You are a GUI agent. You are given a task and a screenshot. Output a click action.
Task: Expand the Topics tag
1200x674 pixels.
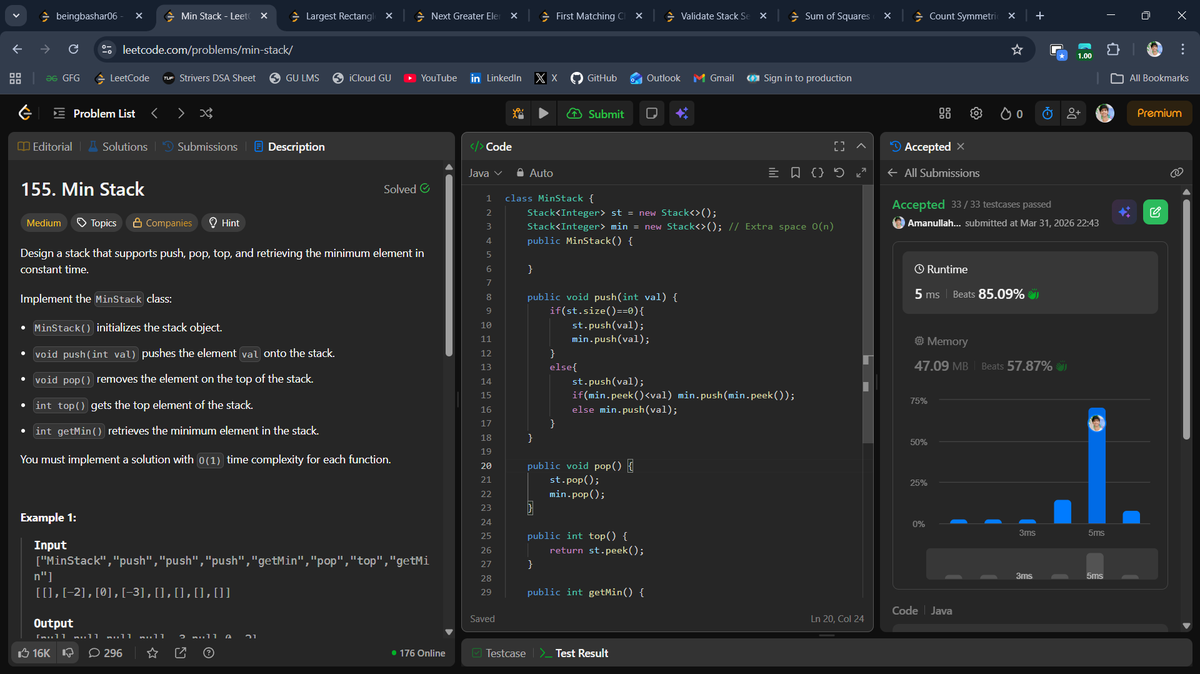click(96, 223)
